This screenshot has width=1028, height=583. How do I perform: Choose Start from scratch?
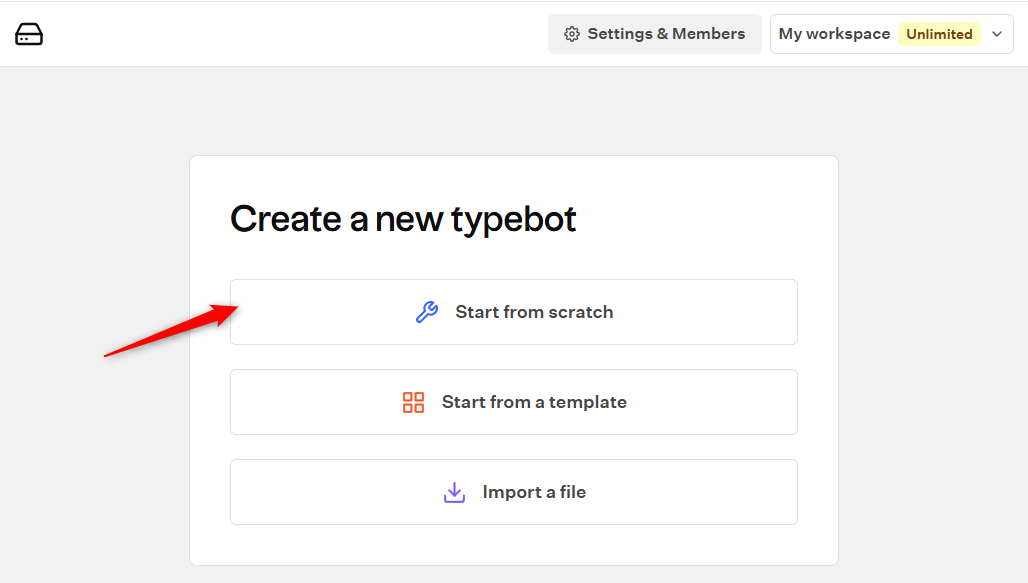[514, 312]
